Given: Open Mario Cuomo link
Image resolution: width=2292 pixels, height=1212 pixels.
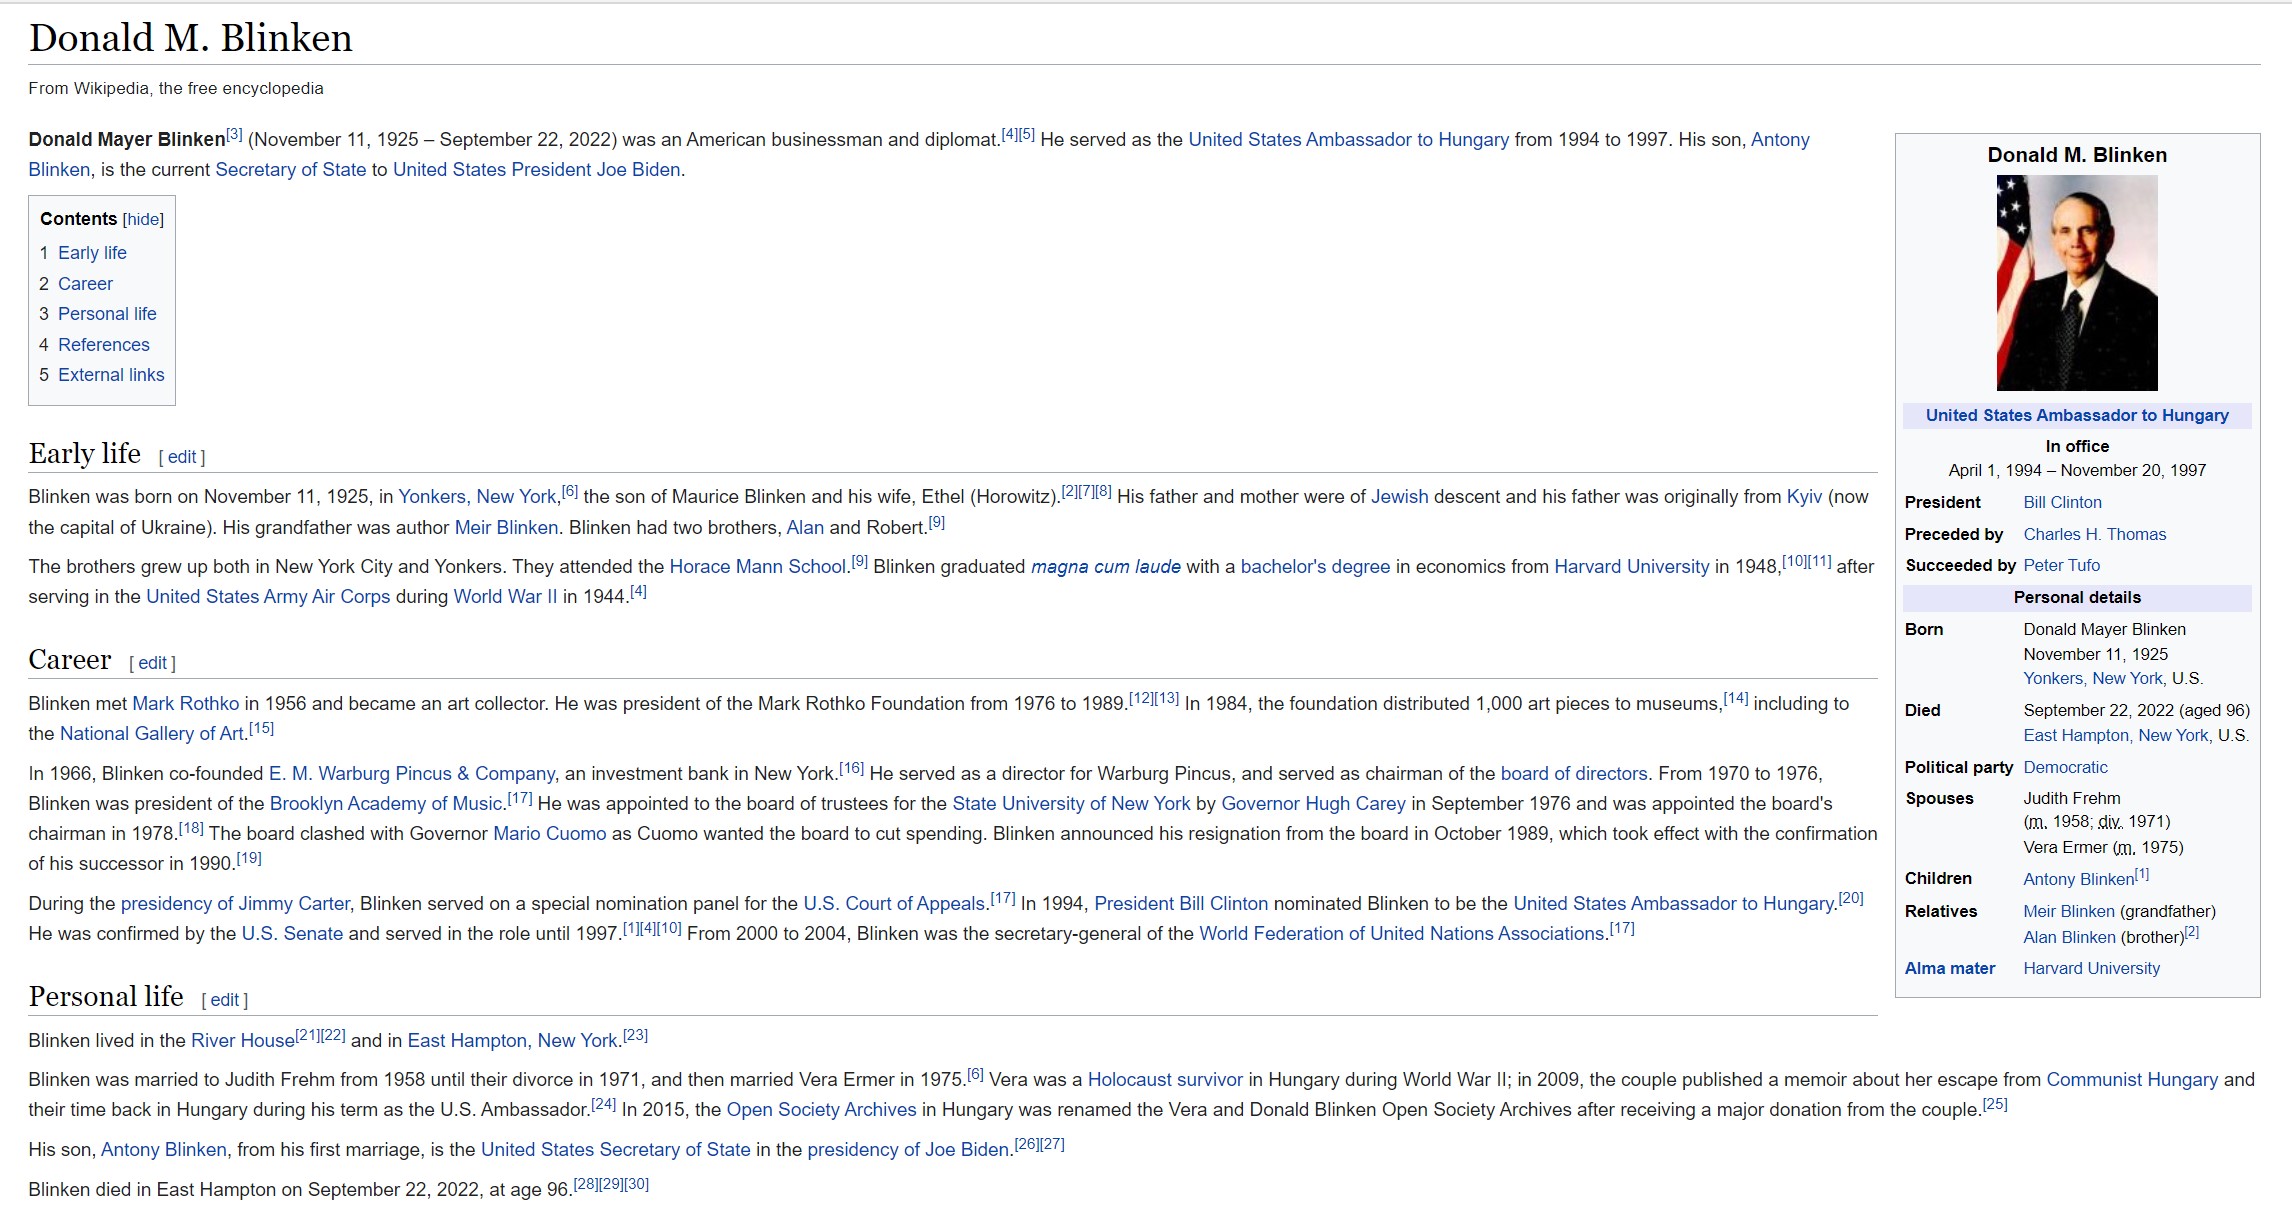Looking at the screenshot, I should pyautogui.click(x=549, y=834).
